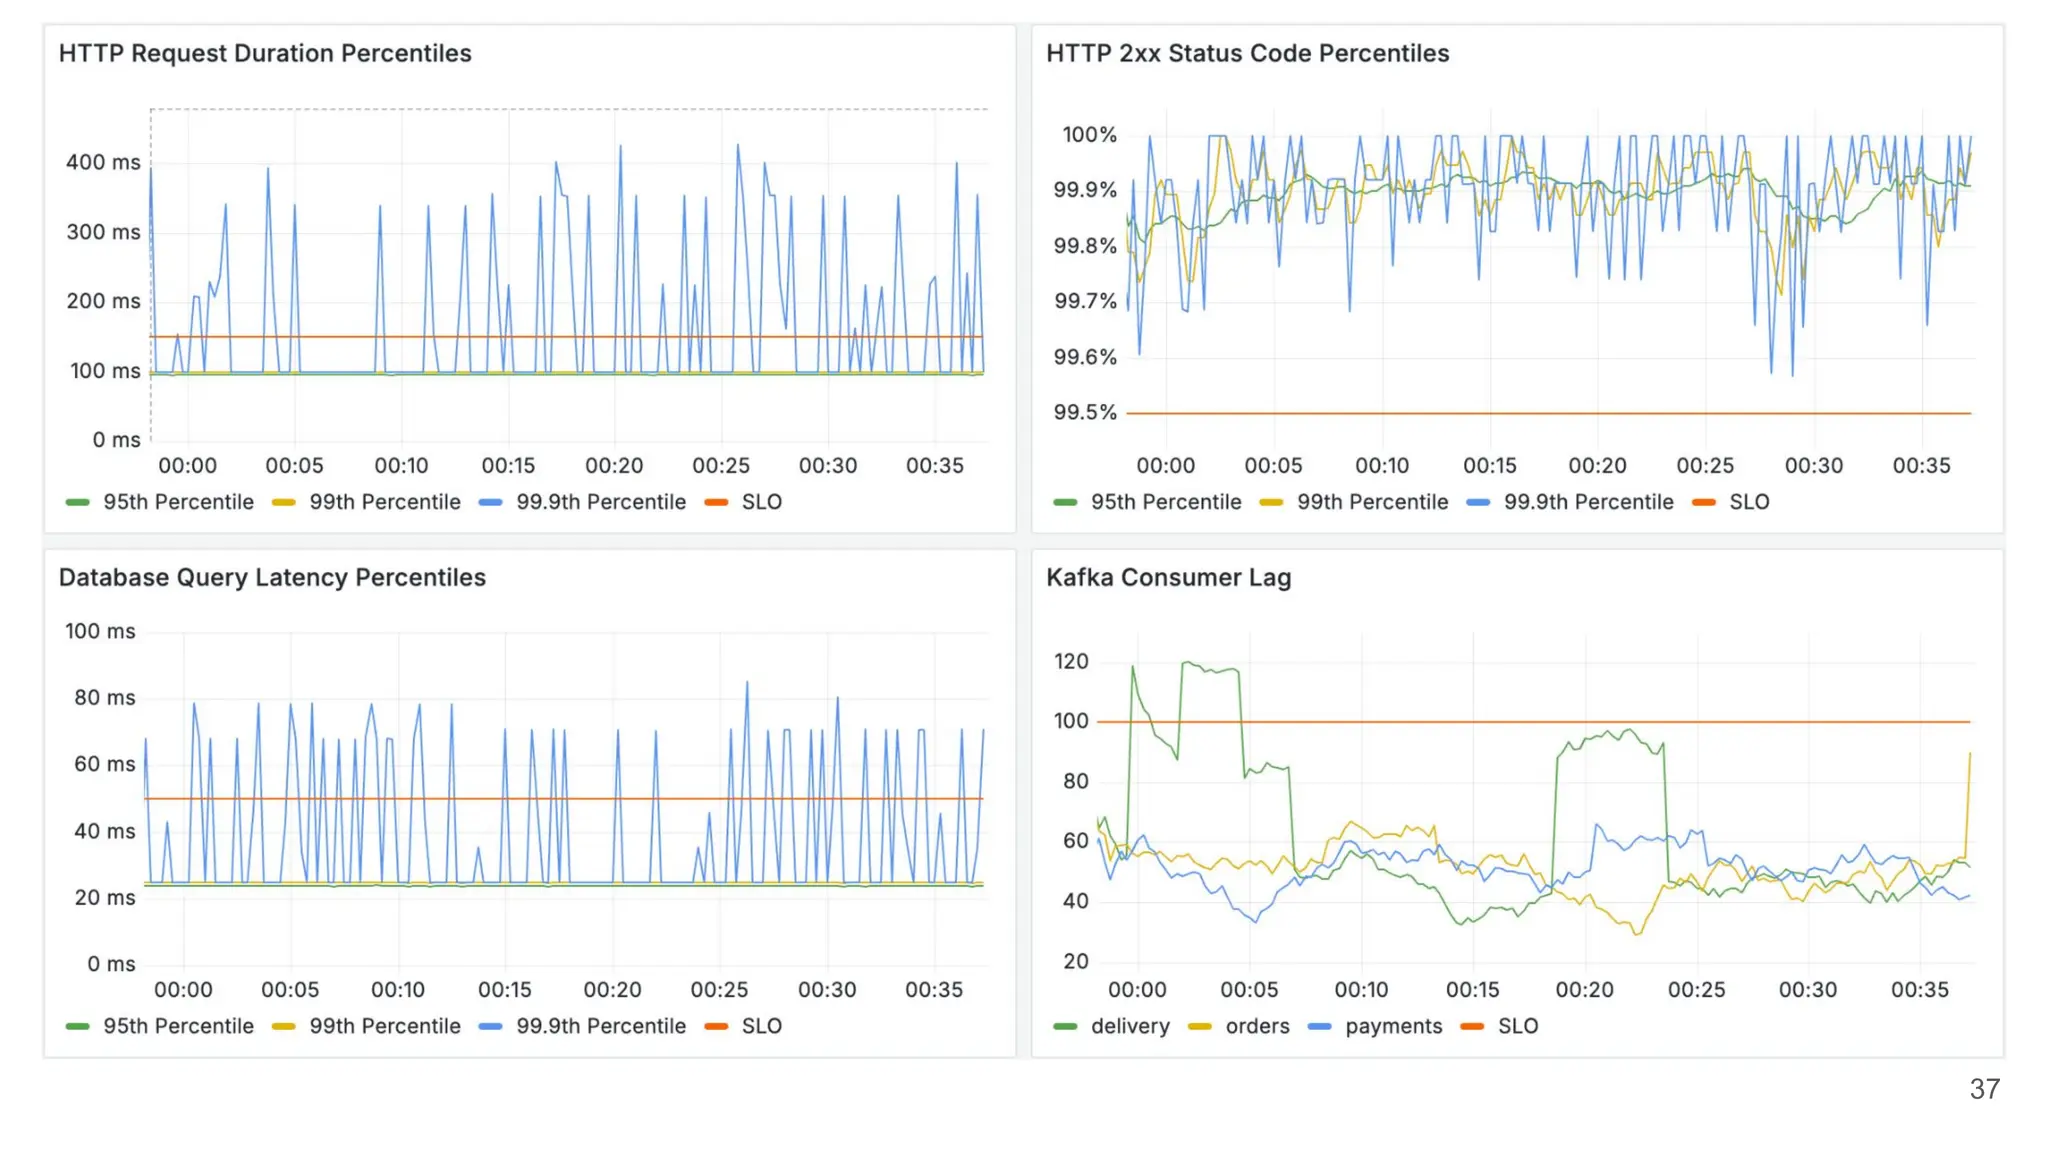Toggle 95th Percentile series in HTTP Request Duration legend
Screen dimensions: 2048x1152
tap(177, 502)
